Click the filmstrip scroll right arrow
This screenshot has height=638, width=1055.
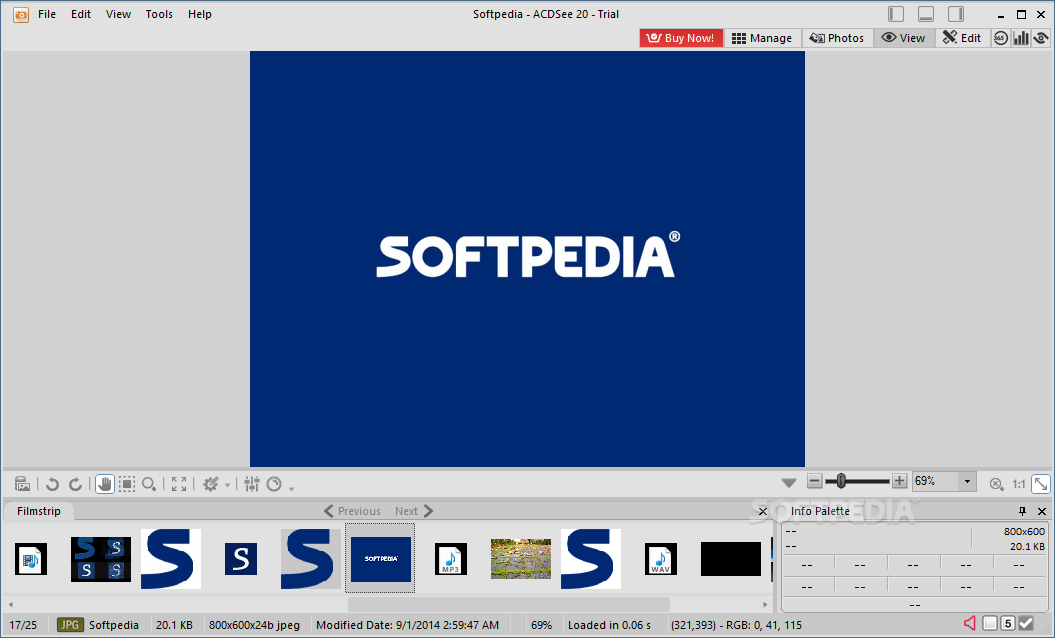click(765, 604)
